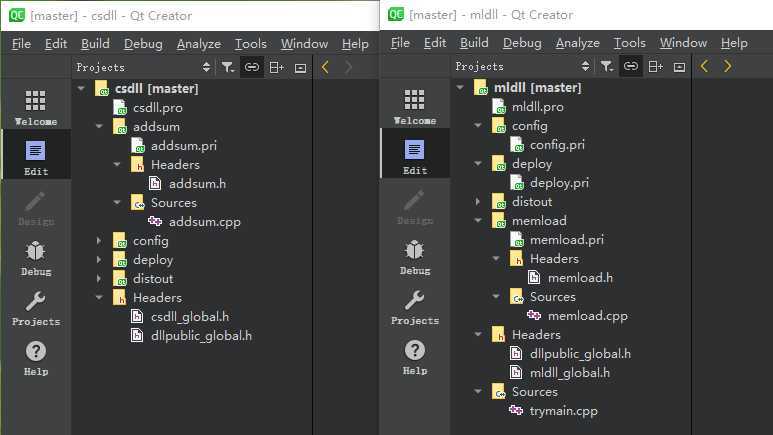Go forward arrow in mldll window
773x435 pixels.
(x=728, y=66)
